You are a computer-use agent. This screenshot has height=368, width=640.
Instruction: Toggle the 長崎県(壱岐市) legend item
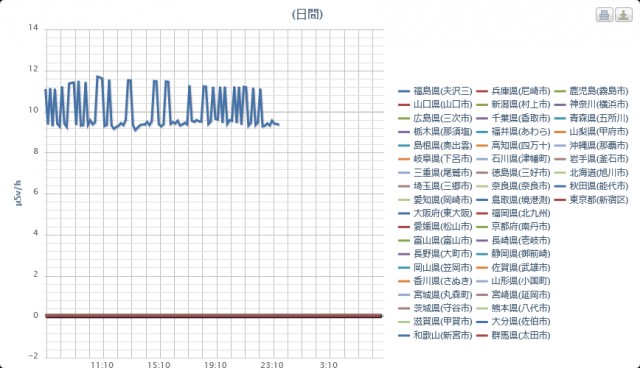coord(513,240)
